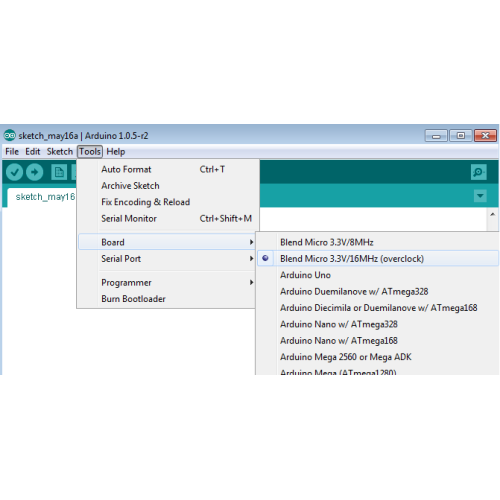Viewport: 500px width, 500px height.
Task: Click the New sketch toolbar icon
Action: click(x=59, y=172)
